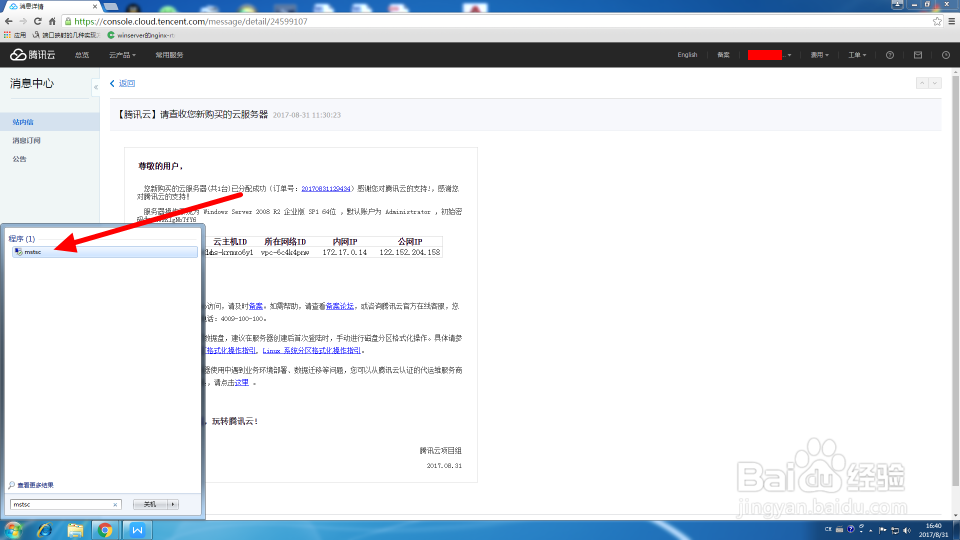Click 查看更多结果 in Start menu

(x=35, y=485)
